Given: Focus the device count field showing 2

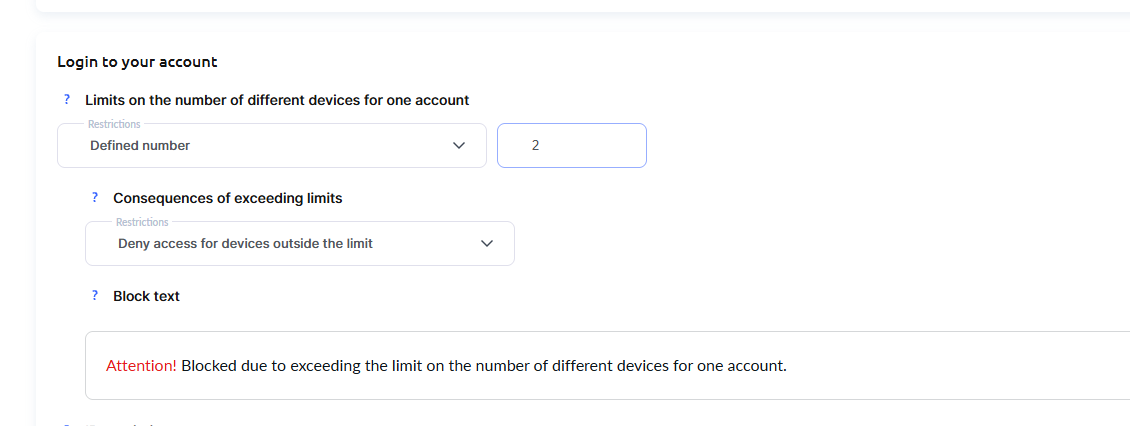Looking at the screenshot, I should 571,146.
